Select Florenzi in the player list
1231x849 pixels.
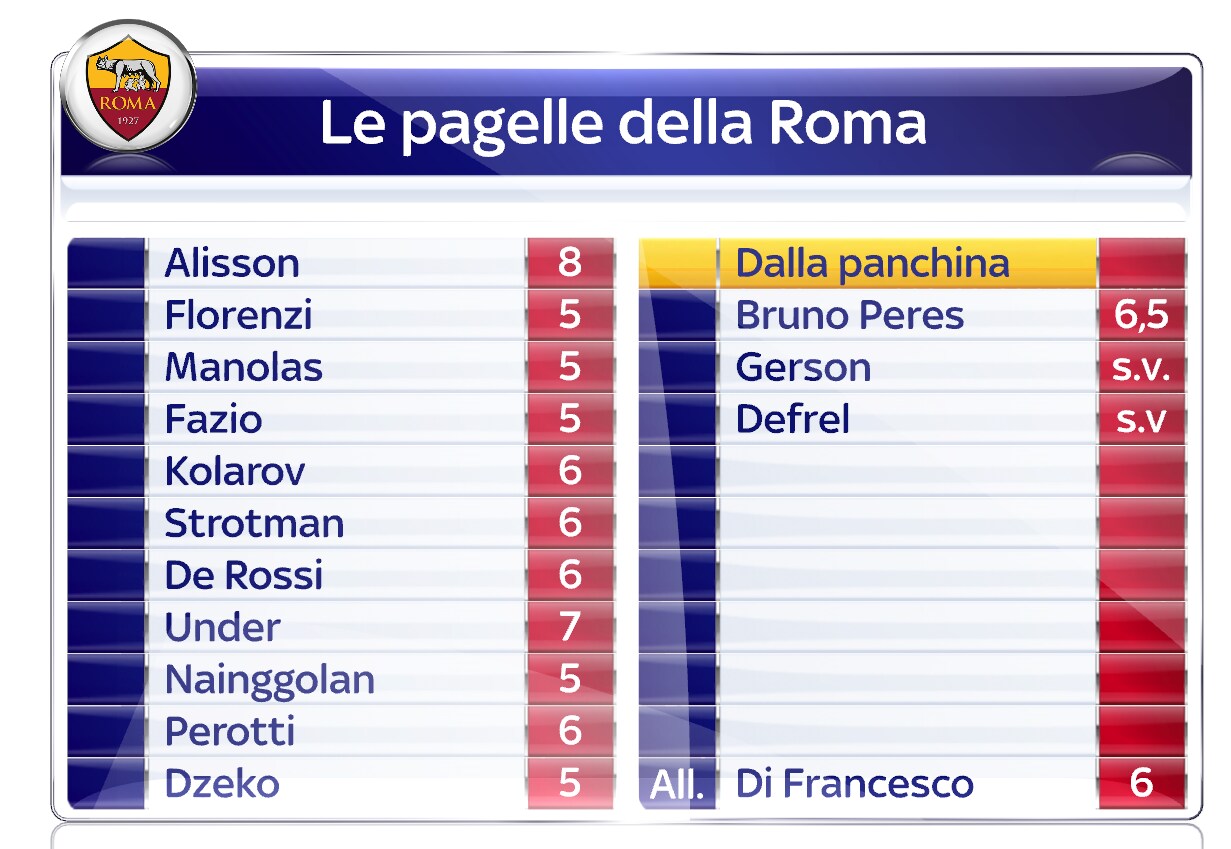coord(238,315)
